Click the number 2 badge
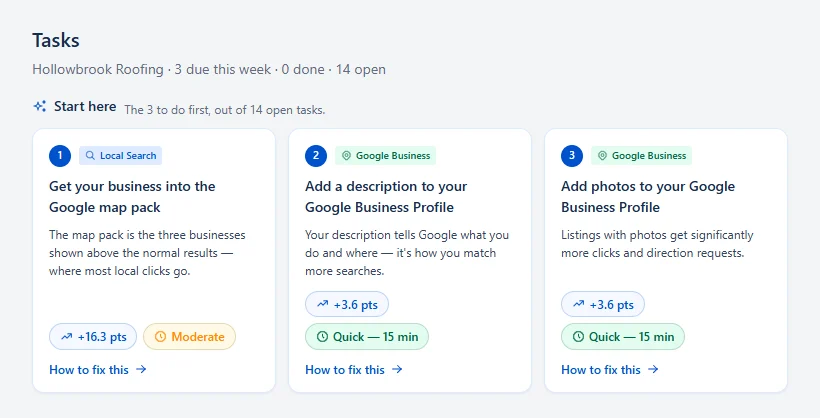This screenshot has width=820, height=418. coord(316,155)
